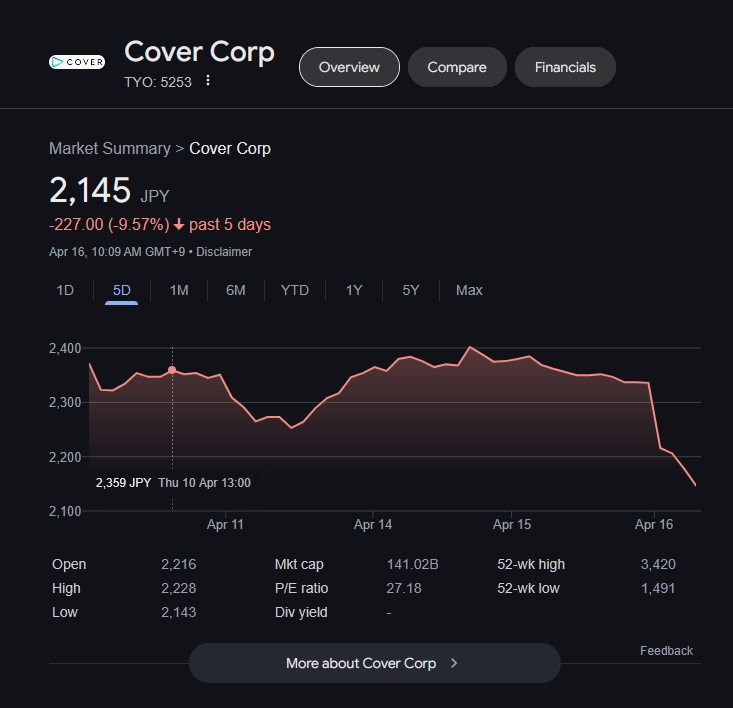This screenshot has width=733, height=708.
Task: Click the chevron on More about Cover Corp
Action: tap(454, 663)
